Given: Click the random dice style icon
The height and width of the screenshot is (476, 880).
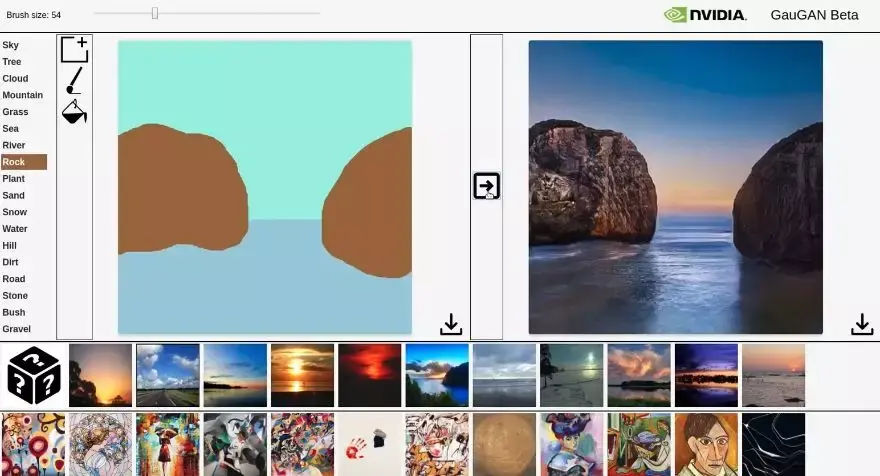Looking at the screenshot, I should coord(34,376).
